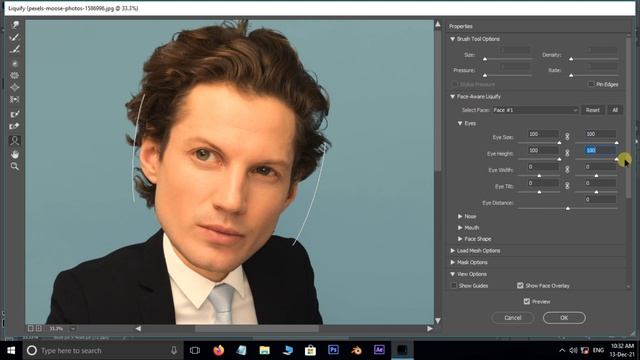Collapse the Brush Tool Options section
The width and height of the screenshot is (640, 360).
[x=453, y=39]
